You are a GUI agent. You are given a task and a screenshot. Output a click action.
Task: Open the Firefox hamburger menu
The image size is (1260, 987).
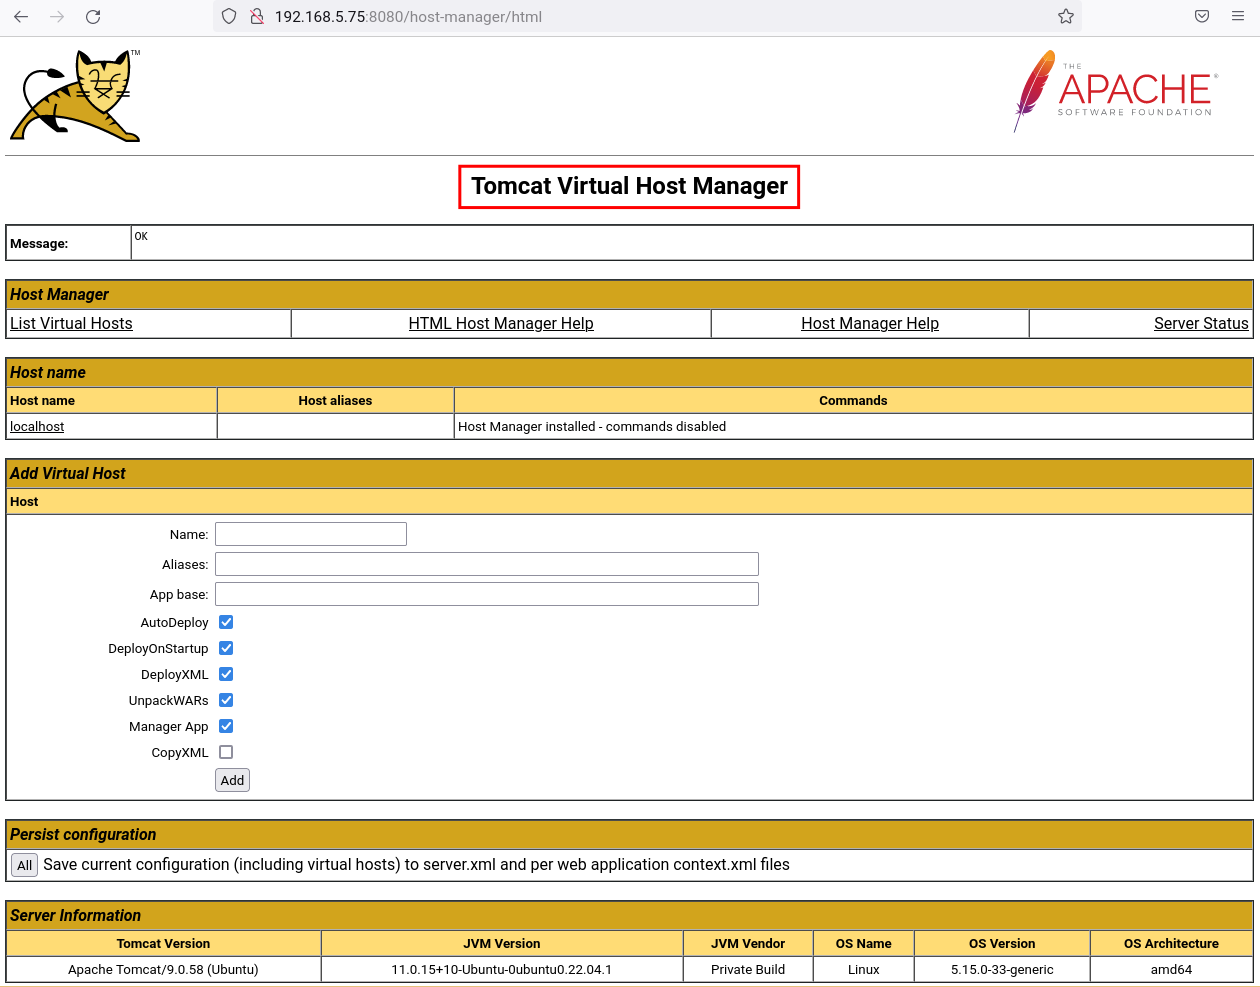1238,17
